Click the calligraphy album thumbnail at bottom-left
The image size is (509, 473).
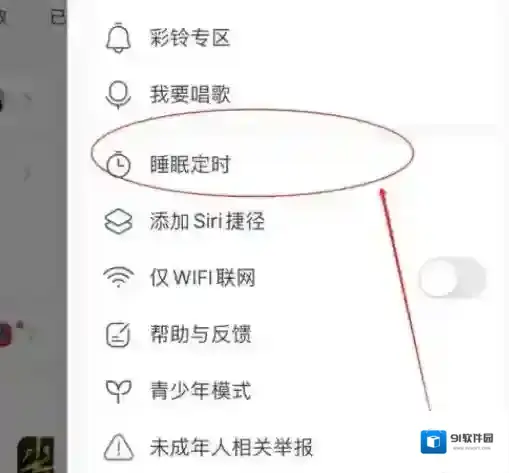[36, 455]
